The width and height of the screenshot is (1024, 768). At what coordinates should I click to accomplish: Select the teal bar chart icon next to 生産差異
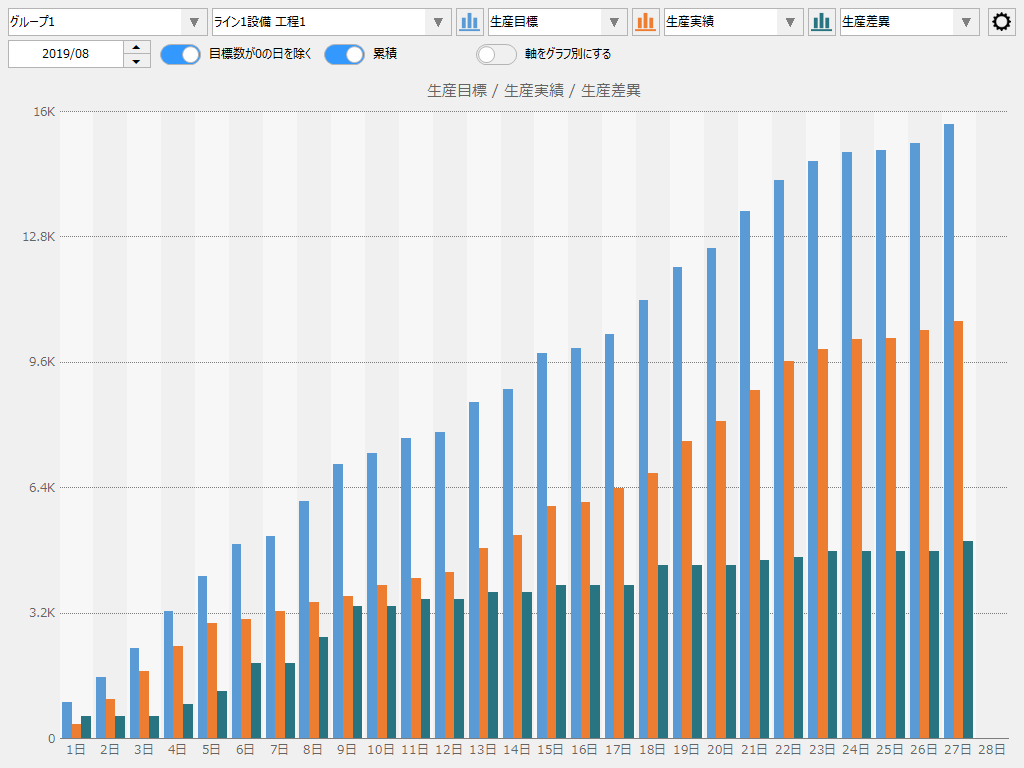pyautogui.click(x=821, y=21)
